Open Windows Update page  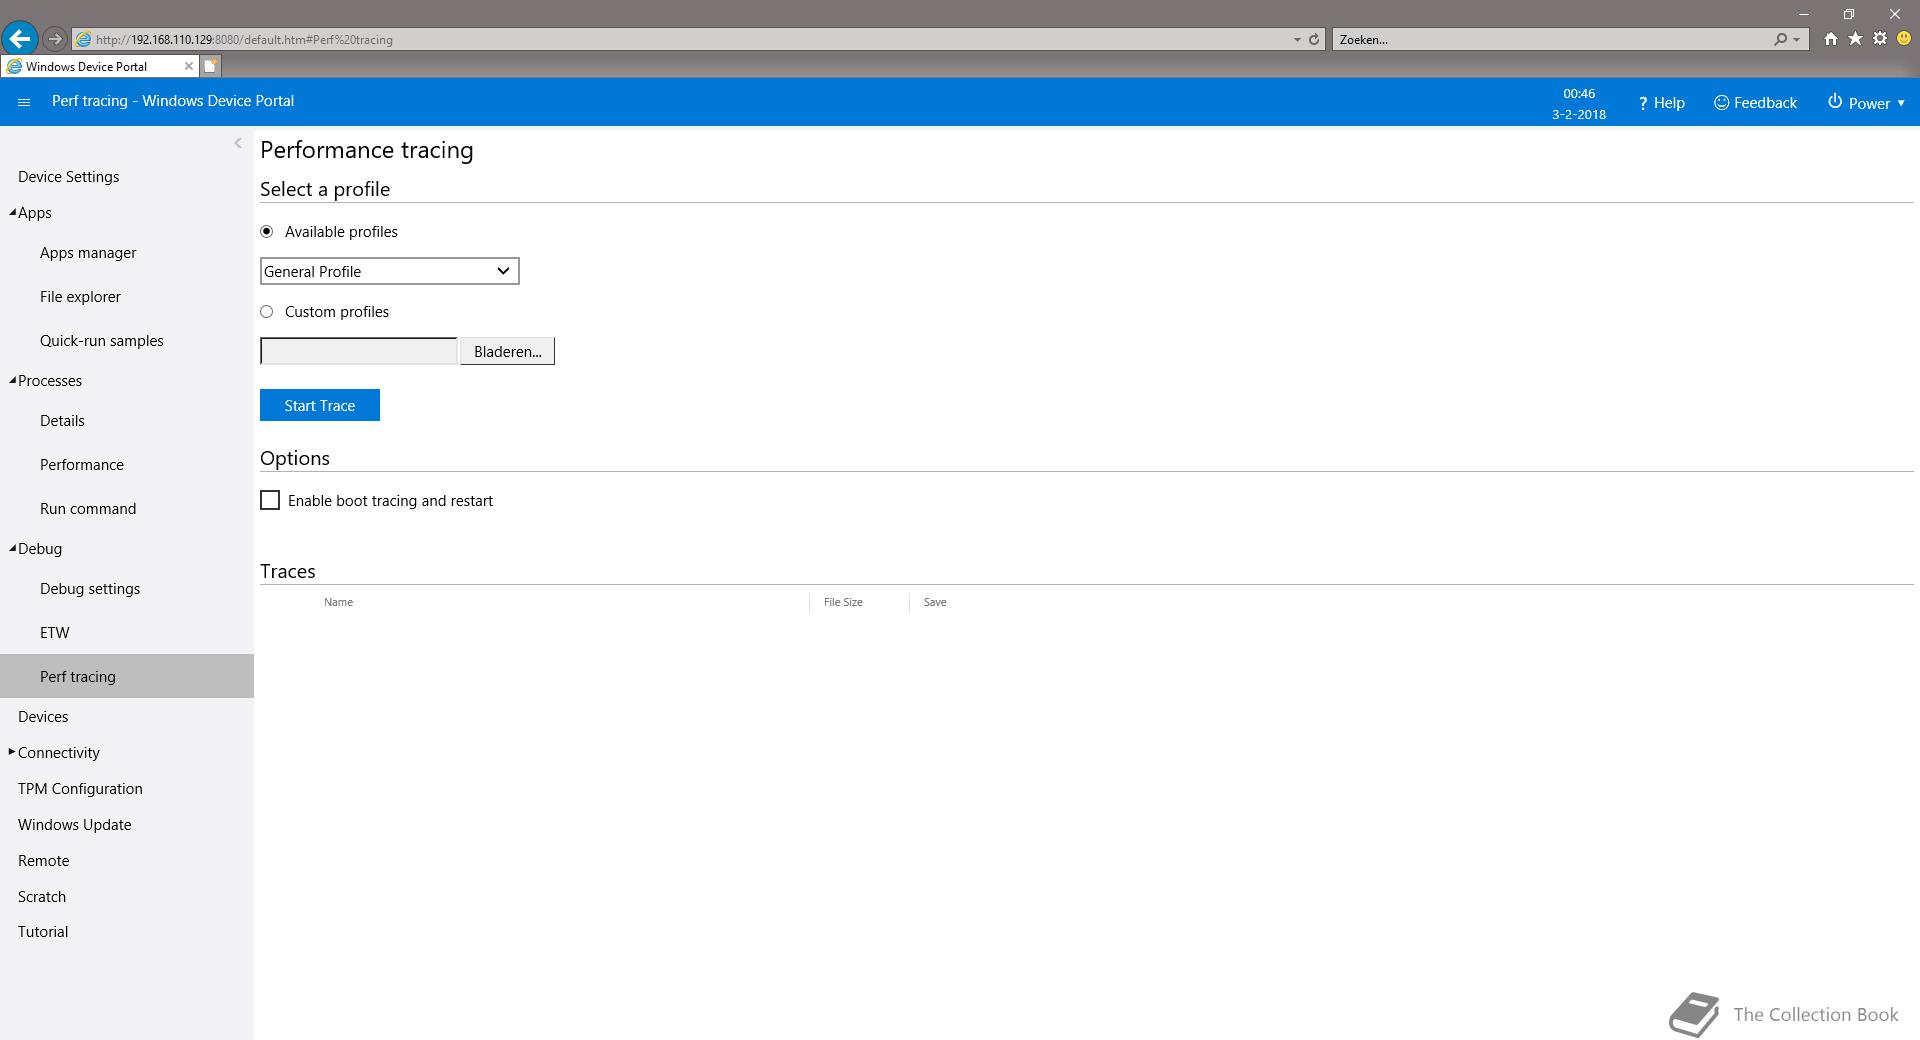(x=75, y=824)
